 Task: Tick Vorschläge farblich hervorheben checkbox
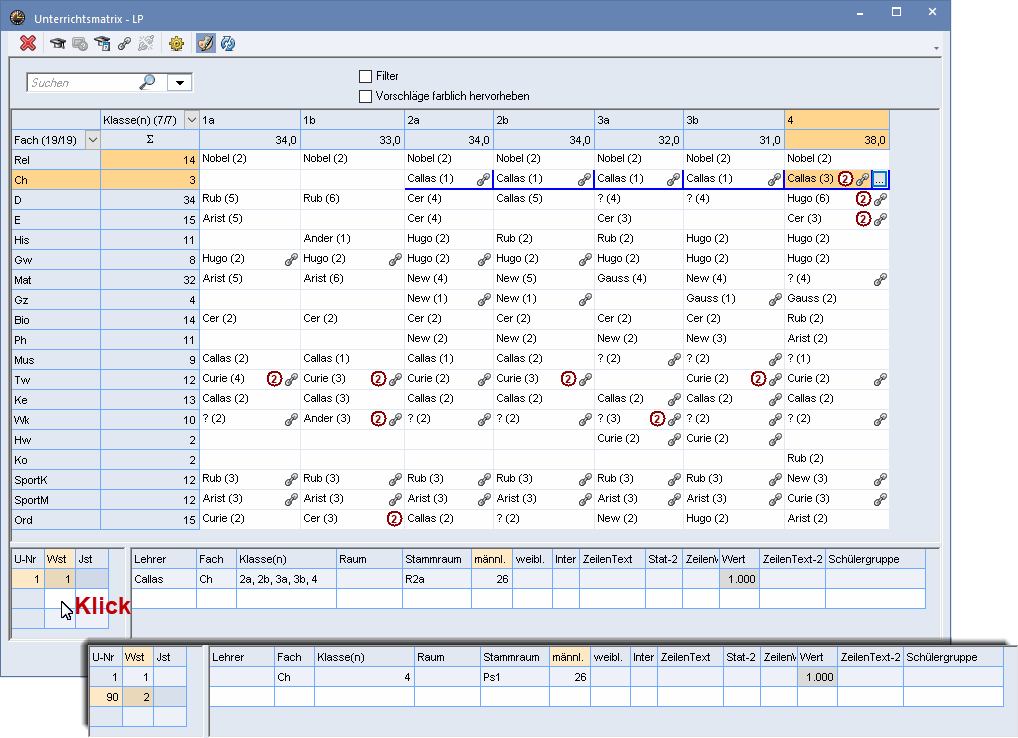click(366, 96)
